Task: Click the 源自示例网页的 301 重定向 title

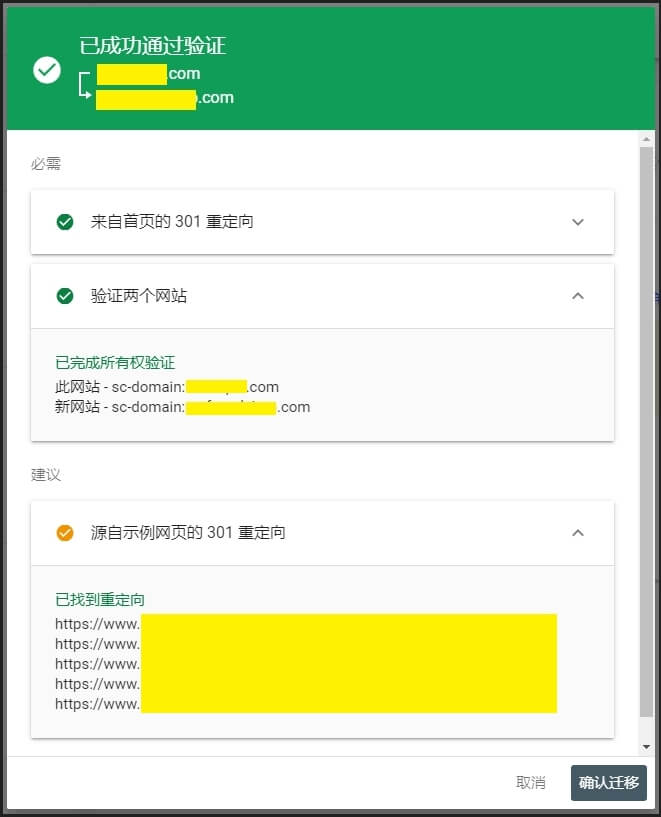Action: (188, 533)
